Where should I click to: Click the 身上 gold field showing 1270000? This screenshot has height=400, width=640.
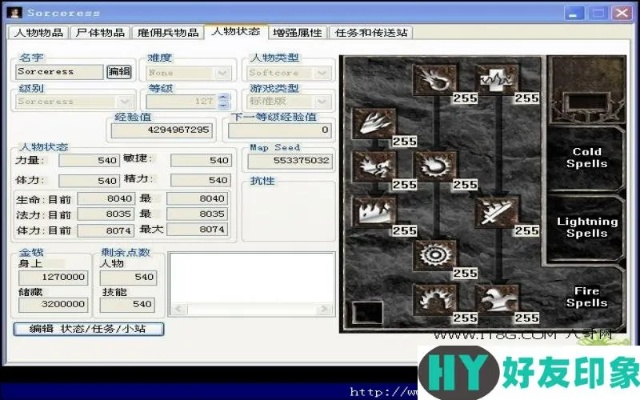[53, 278]
